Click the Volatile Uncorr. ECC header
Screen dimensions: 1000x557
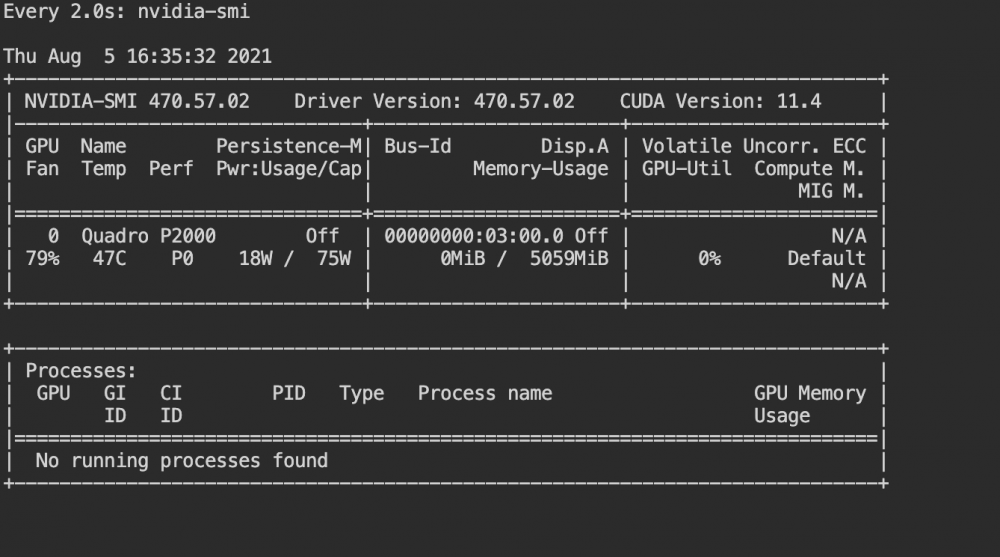click(x=754, y=146)
